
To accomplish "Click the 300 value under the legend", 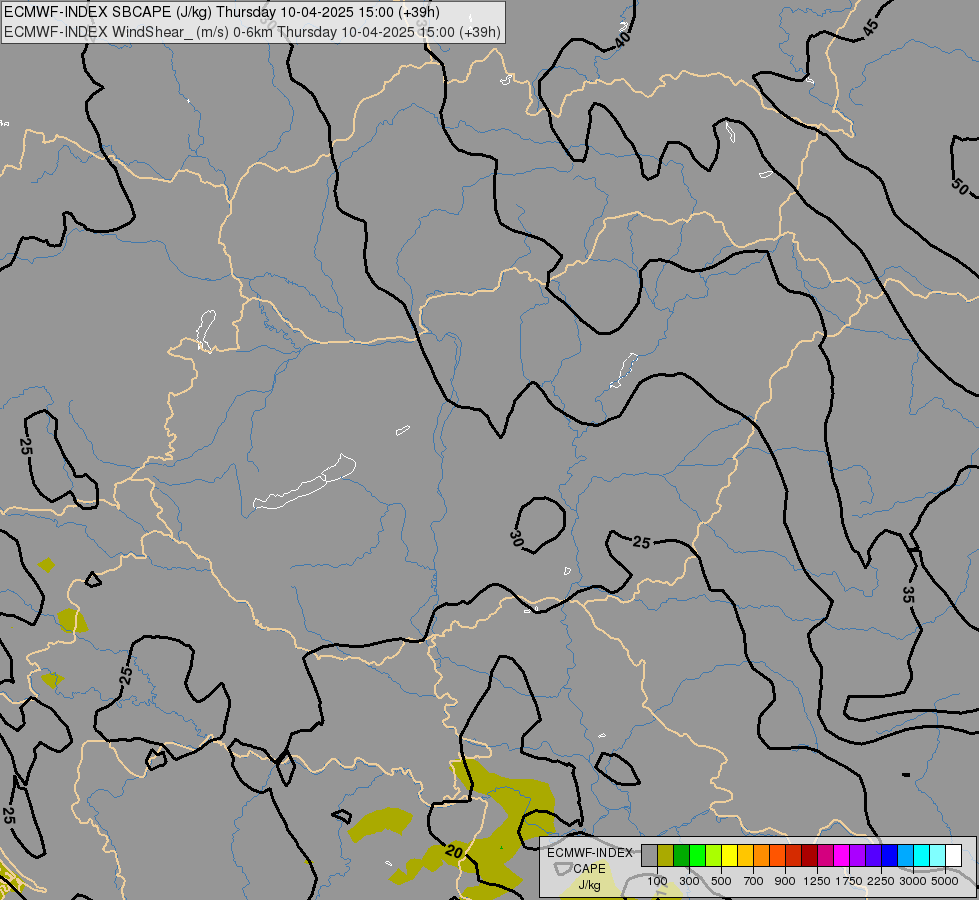I will point(689,881).
